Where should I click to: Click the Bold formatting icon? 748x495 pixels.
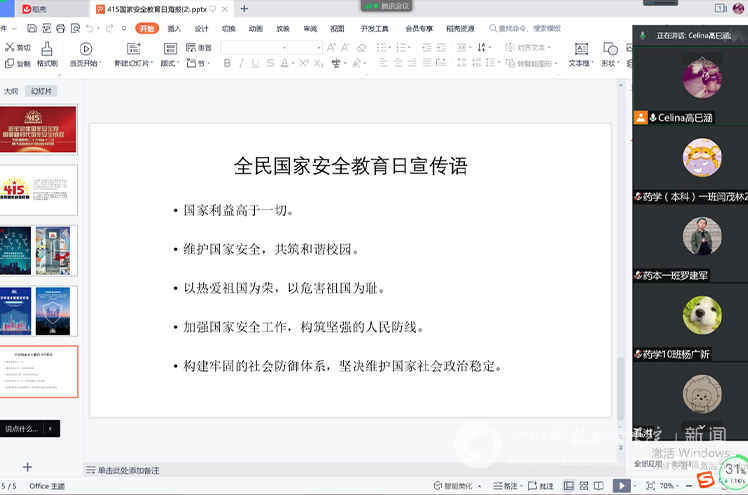[x=227, y=63]
